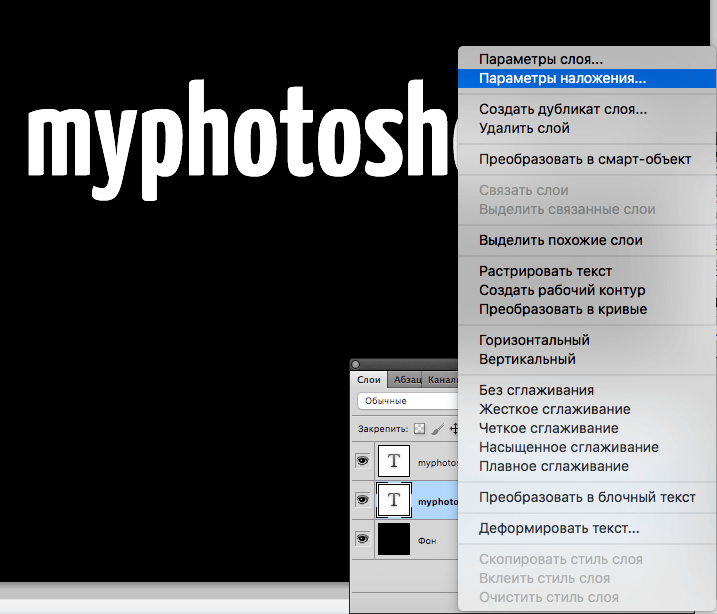Viewport: 717px width, 614px height.
Task: Click the lock position move icon
Action: [x=454, y=428]
